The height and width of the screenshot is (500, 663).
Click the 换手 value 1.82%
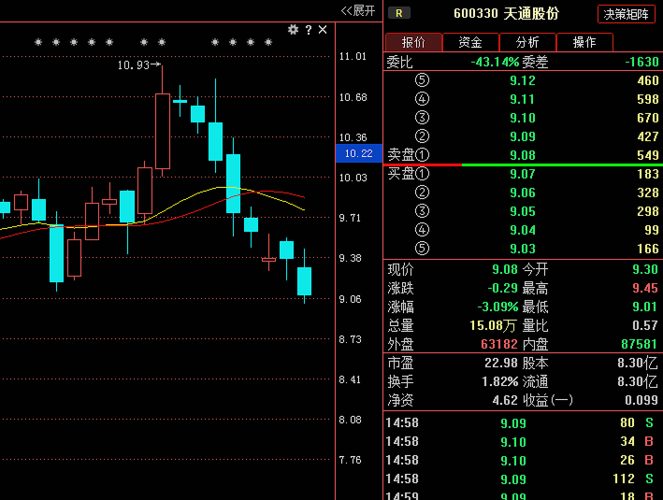tap(500, 382)
